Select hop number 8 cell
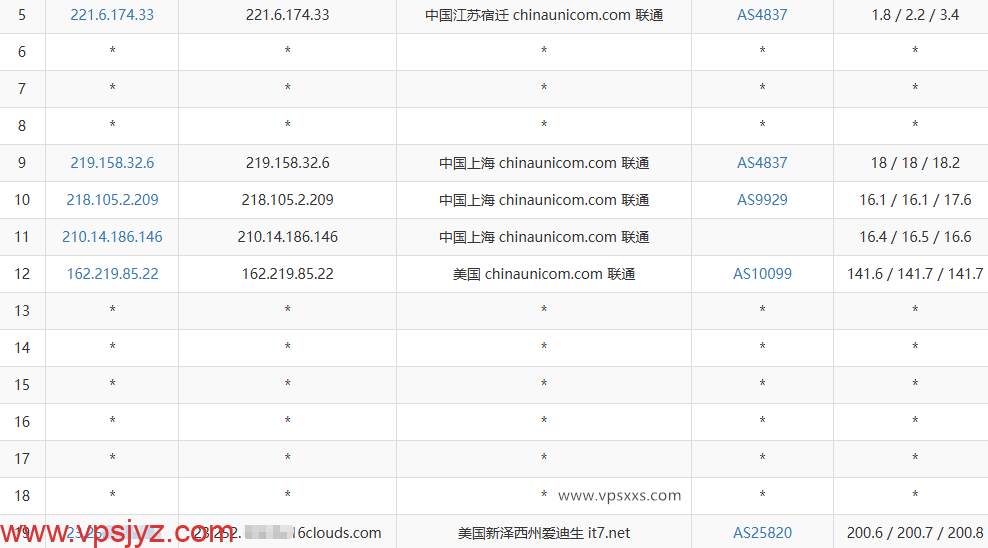The image size is (988, 548). pos(22,126)
